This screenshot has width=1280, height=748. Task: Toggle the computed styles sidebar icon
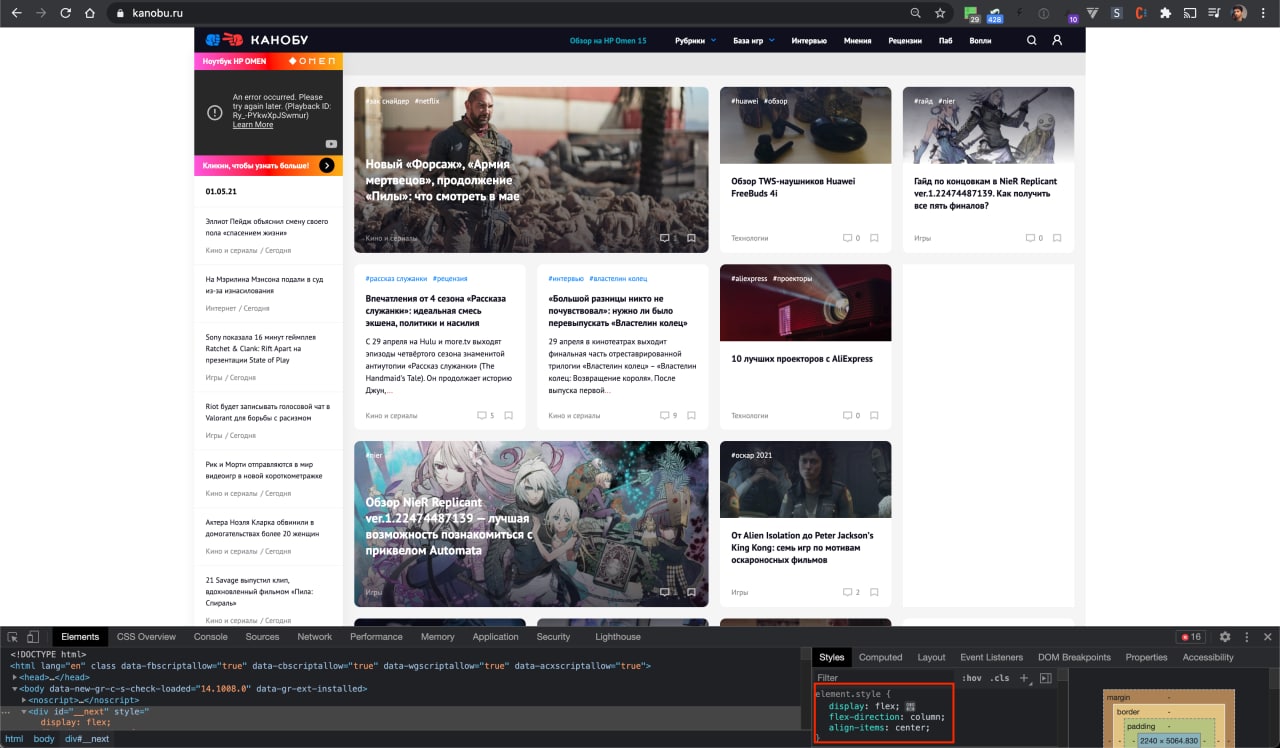click(x=1045, y=678)
